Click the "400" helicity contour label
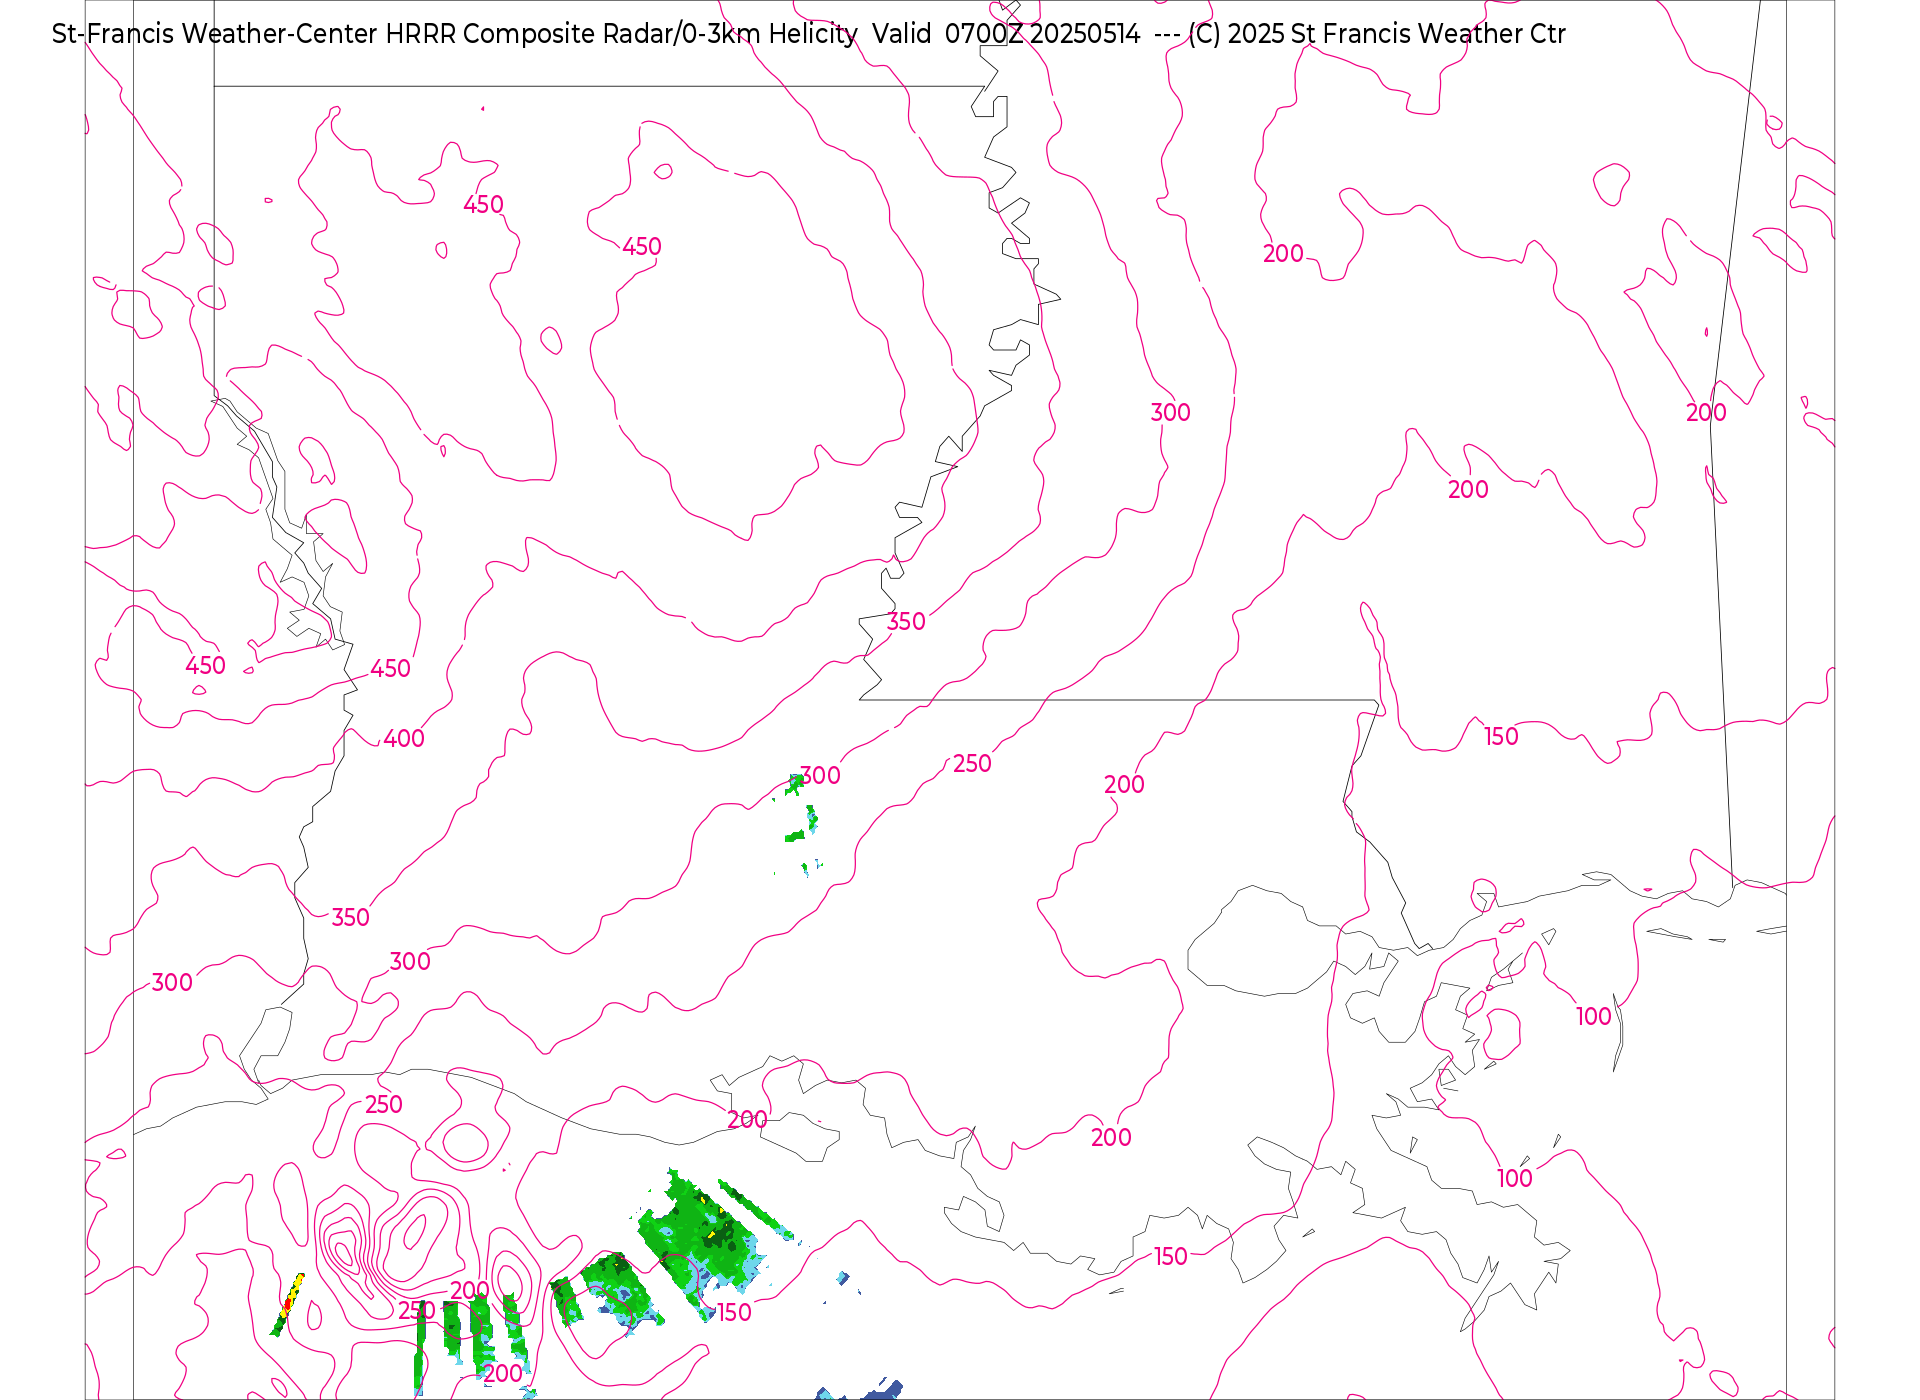This screenshot has width=1920, height=1400. pyautogui.click(x=404, y=739)
